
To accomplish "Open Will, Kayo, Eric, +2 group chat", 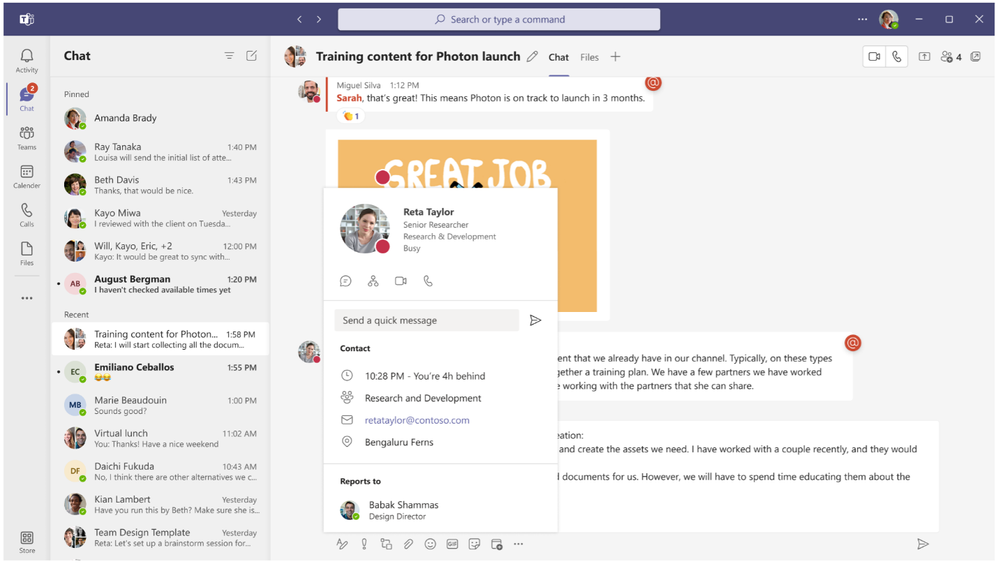I will click(x=160, y=251).
